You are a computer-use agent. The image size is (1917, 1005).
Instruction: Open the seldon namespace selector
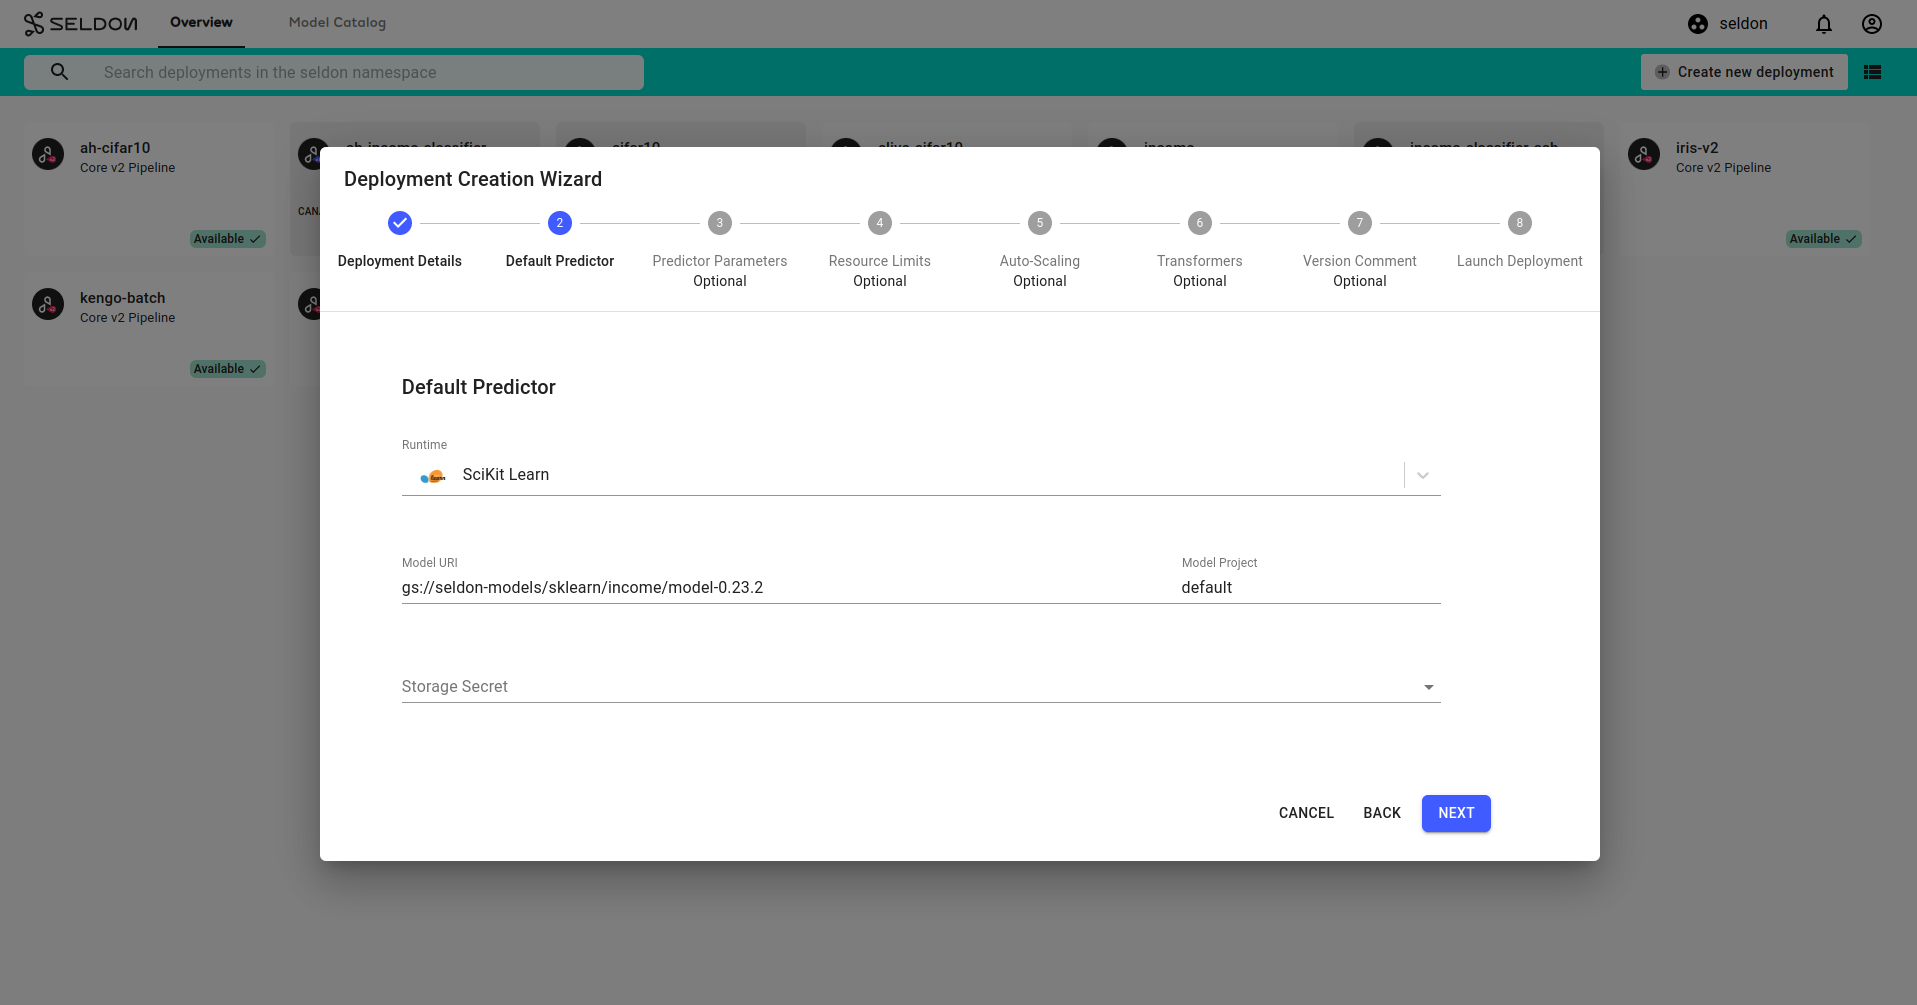(x=1728, y=24)
